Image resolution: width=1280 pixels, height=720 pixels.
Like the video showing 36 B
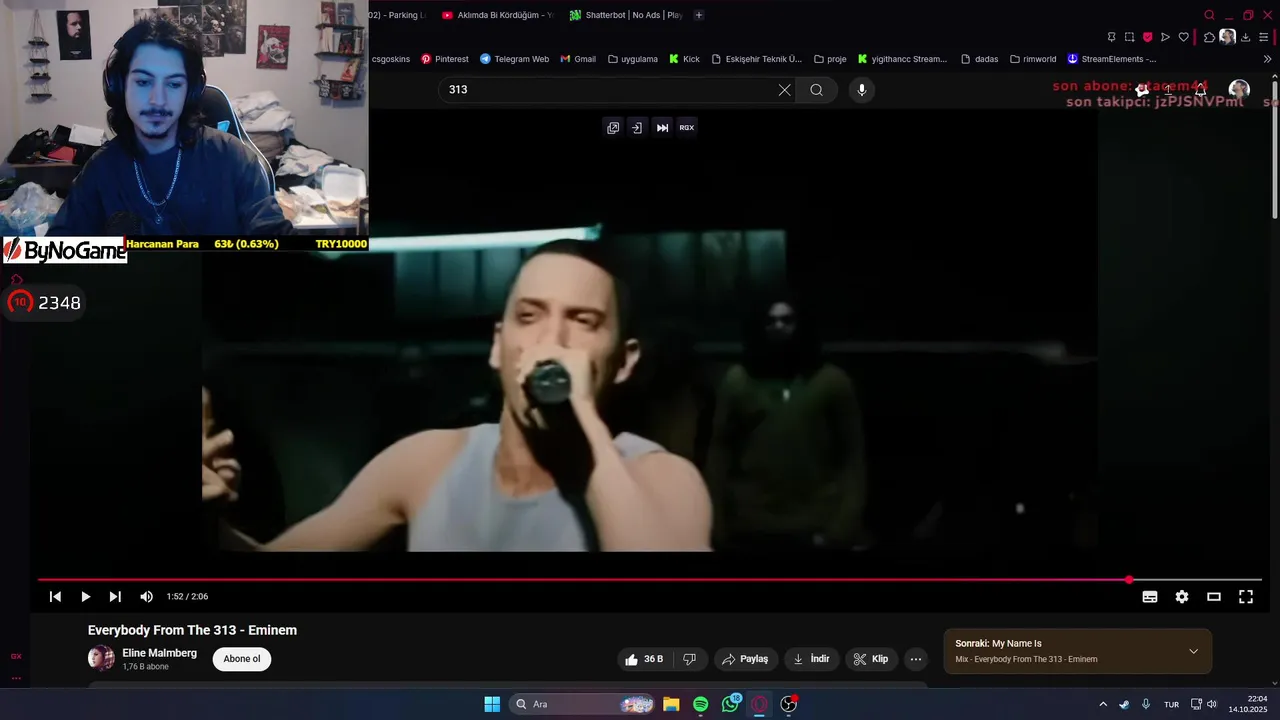coord(644,659)
